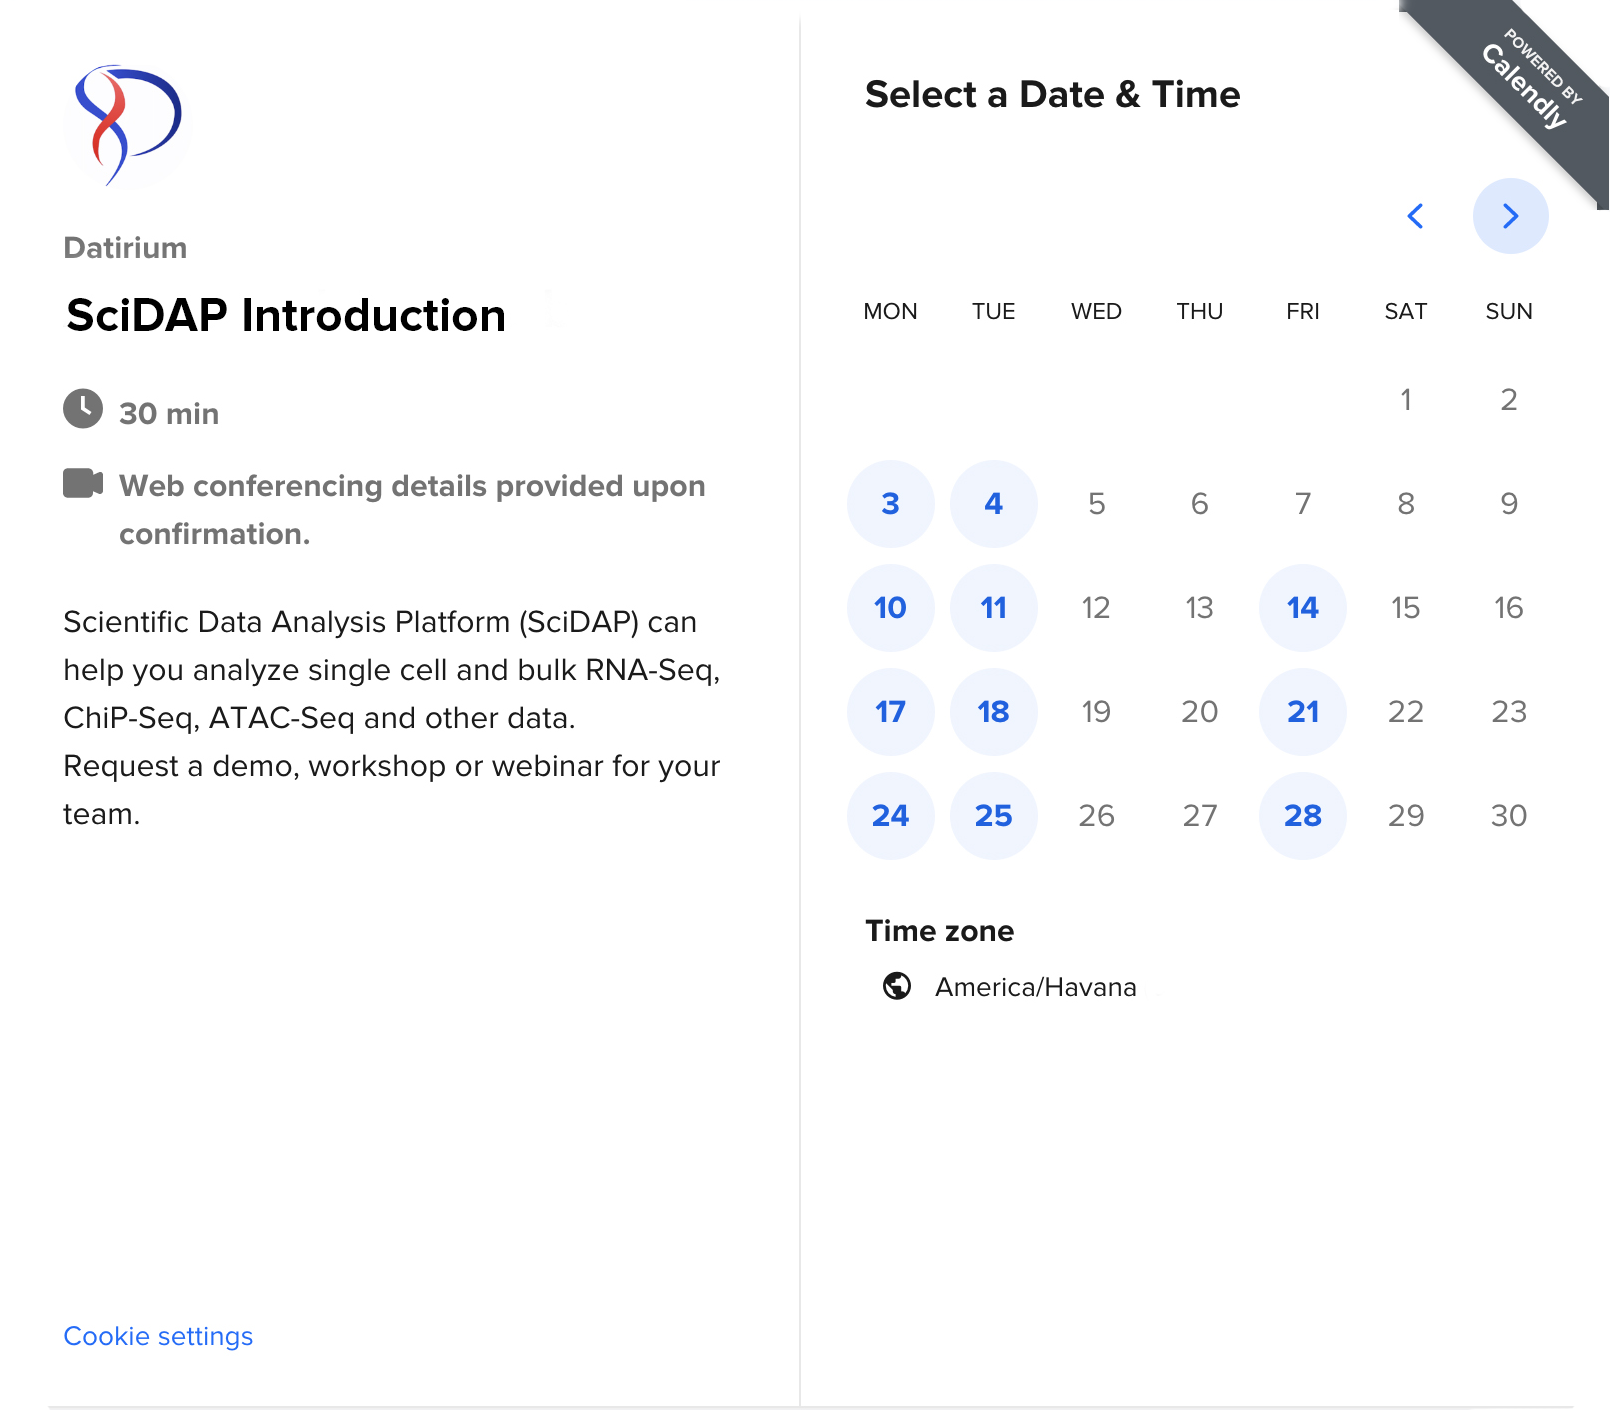
Task: Select Friday the 14th as meeting date
Action: 1302,607
